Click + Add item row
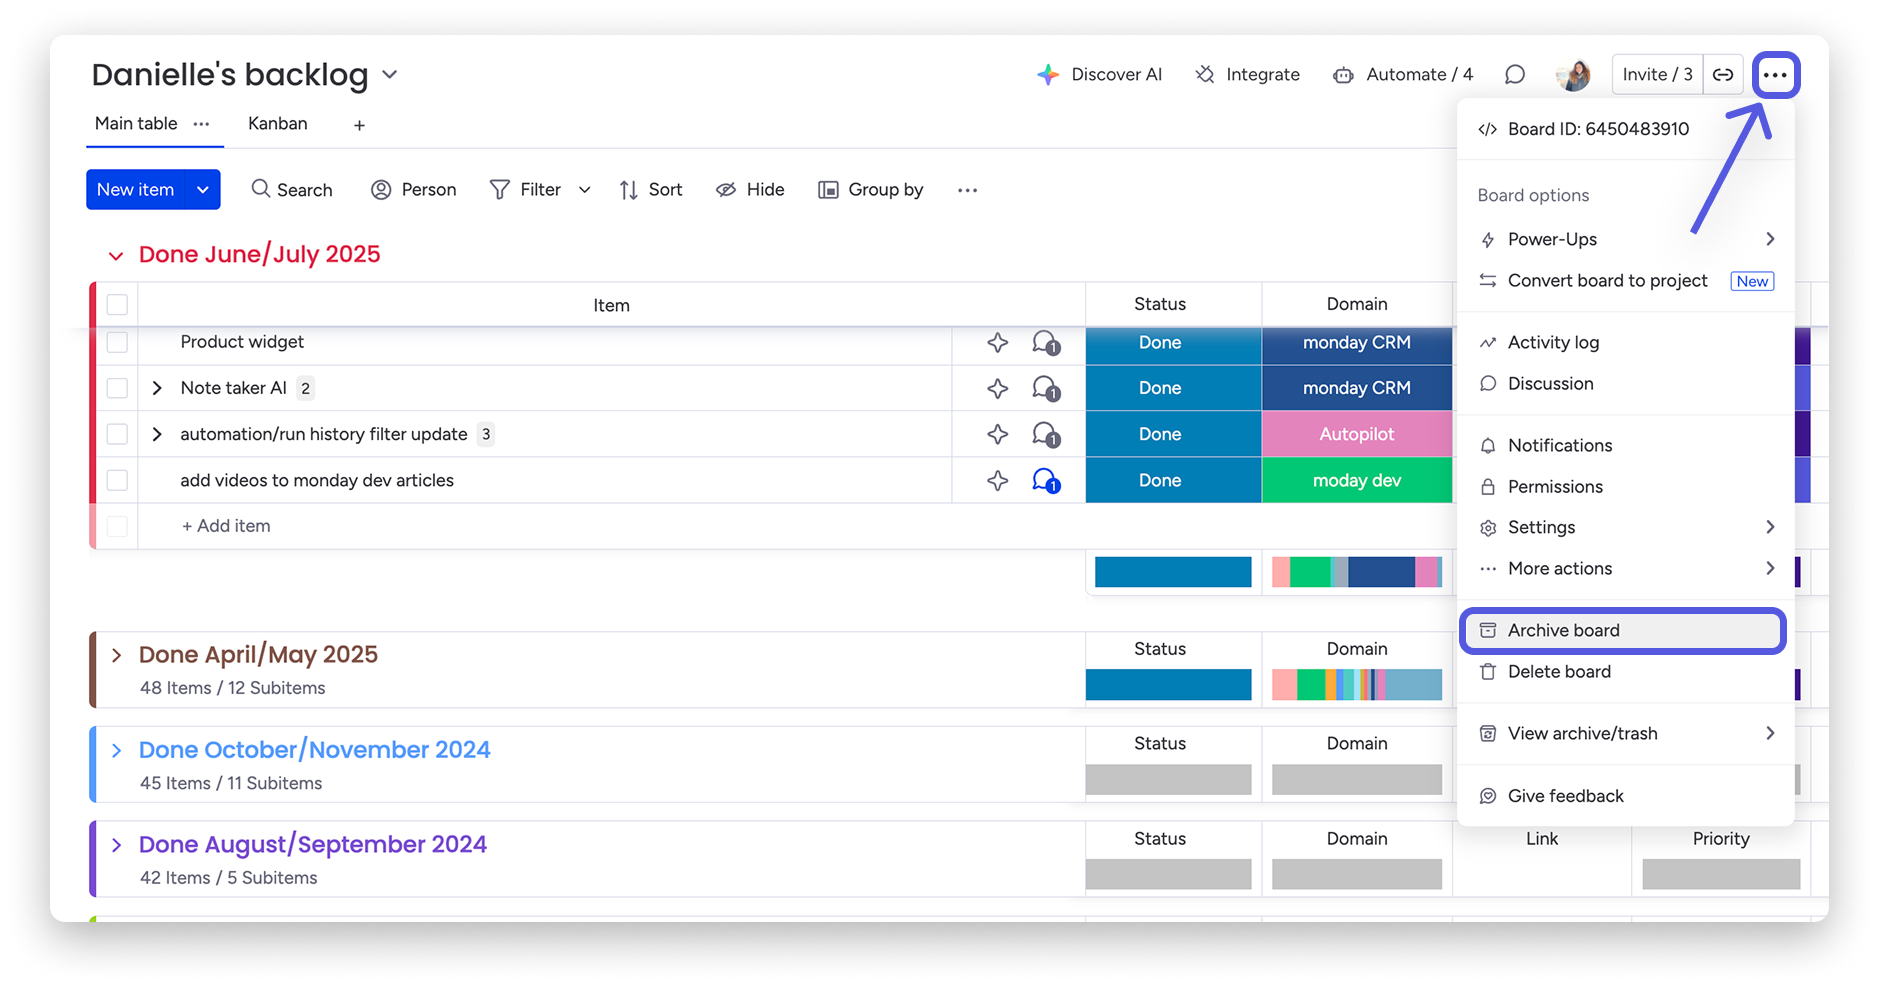This screenshot has height=987, width=1879. [226, 526]
